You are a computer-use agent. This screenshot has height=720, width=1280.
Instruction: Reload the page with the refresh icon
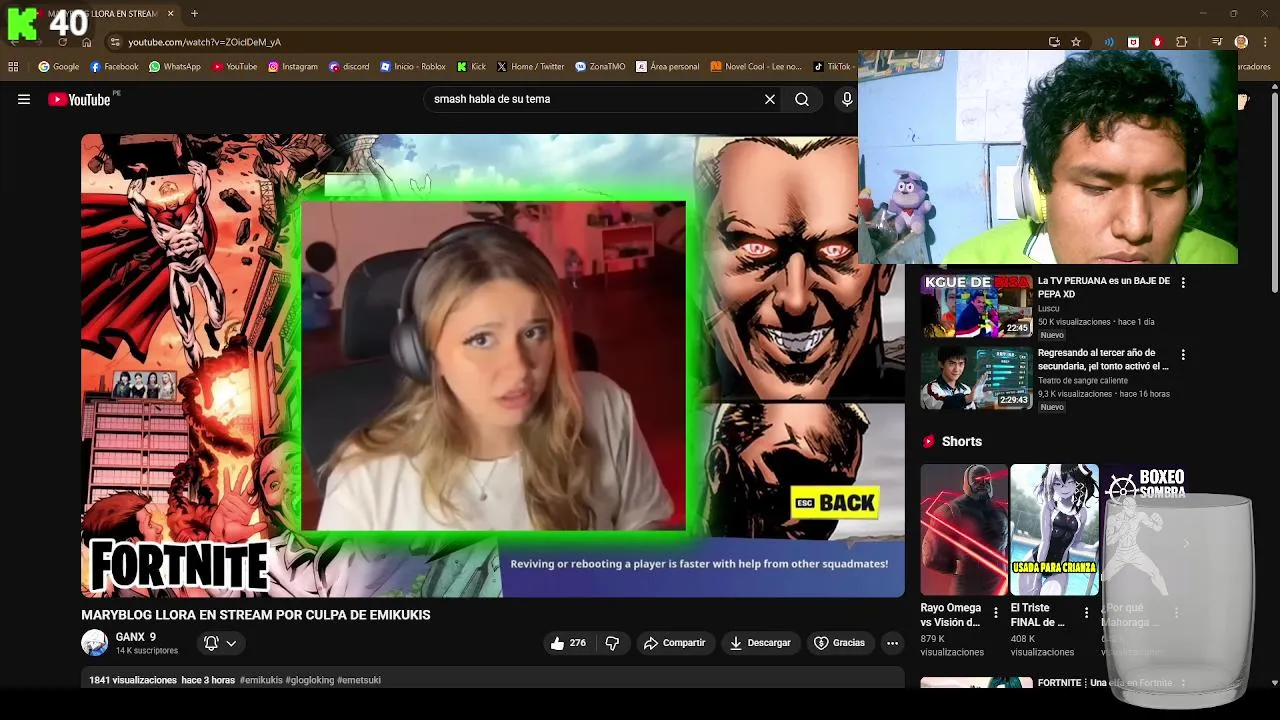point(62,42)
